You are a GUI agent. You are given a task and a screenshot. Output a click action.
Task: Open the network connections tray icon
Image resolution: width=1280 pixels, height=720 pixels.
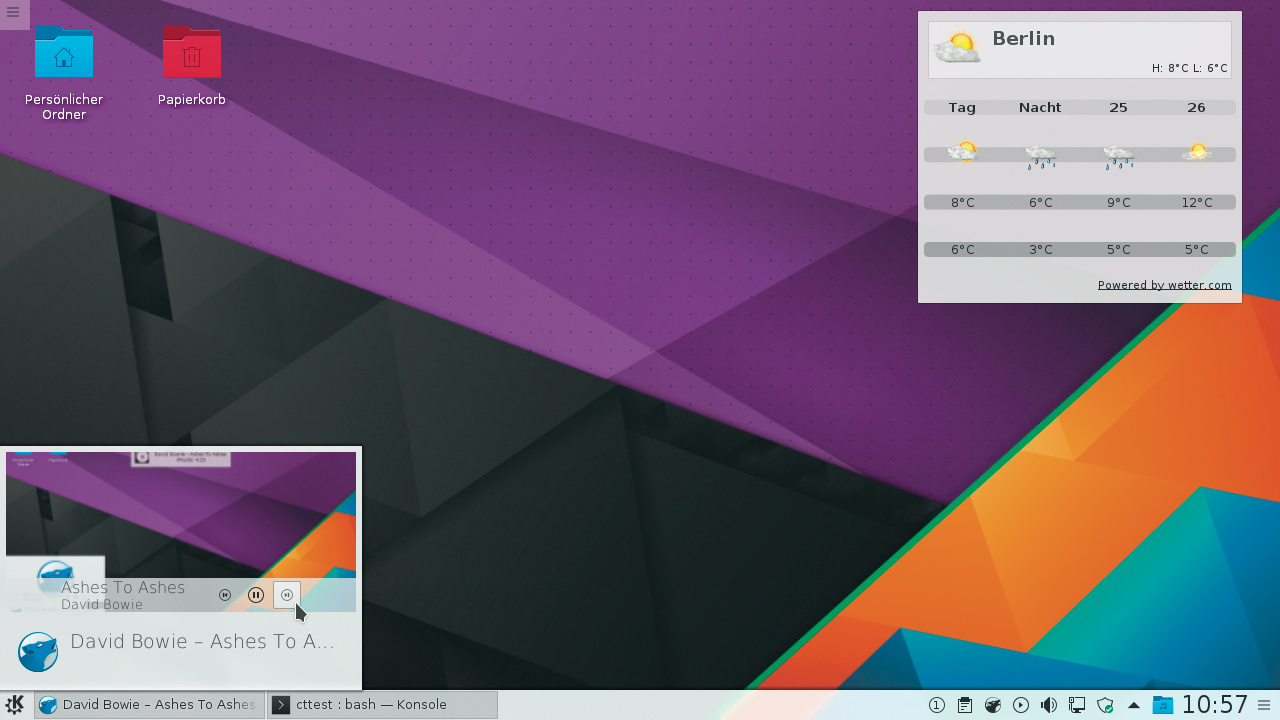(x=1077, y=705)
